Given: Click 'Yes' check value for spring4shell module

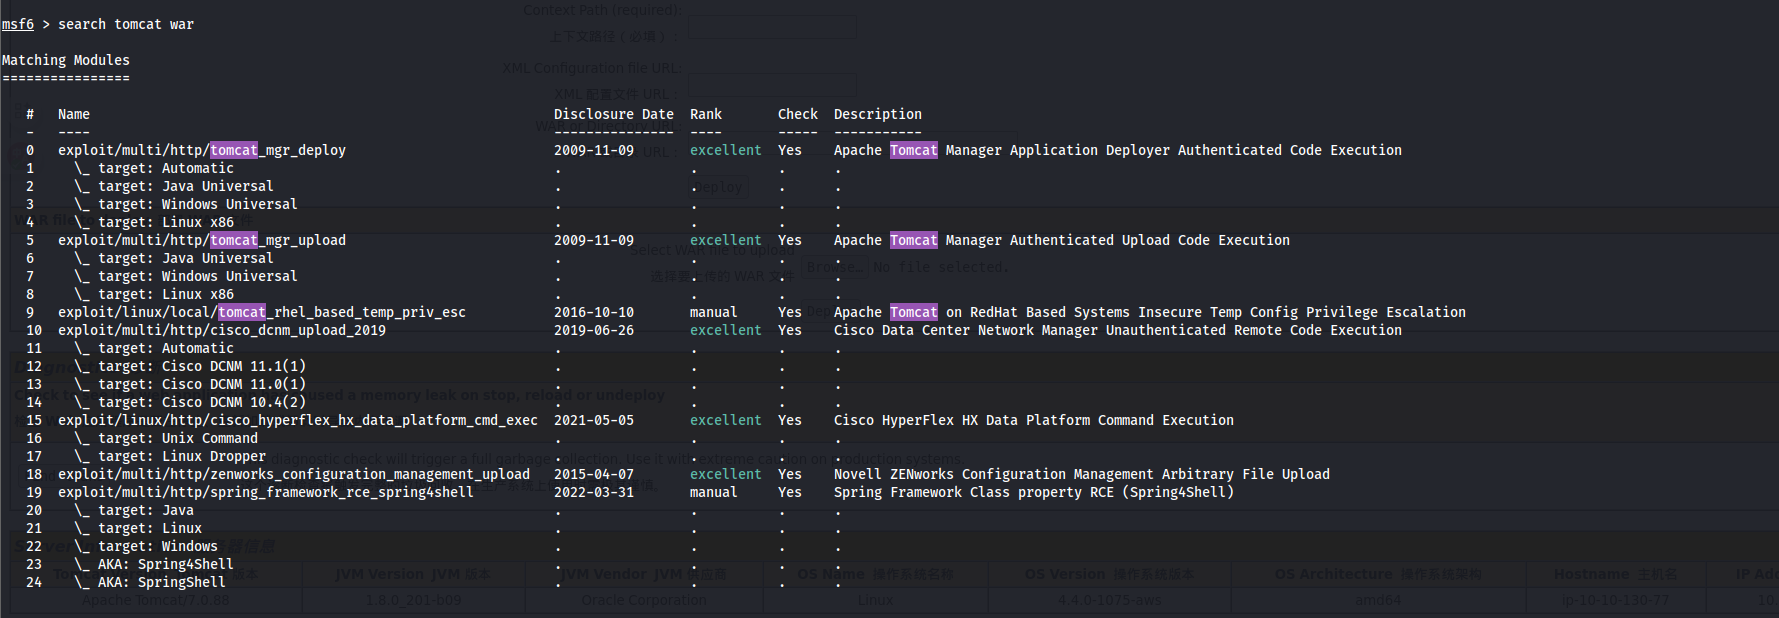Looking at the screenshot, I should [x=790, y=492].
